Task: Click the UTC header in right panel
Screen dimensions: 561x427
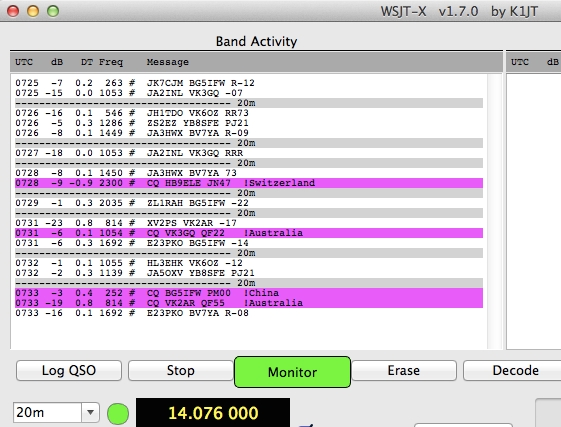Action: (x=519, y=62)
